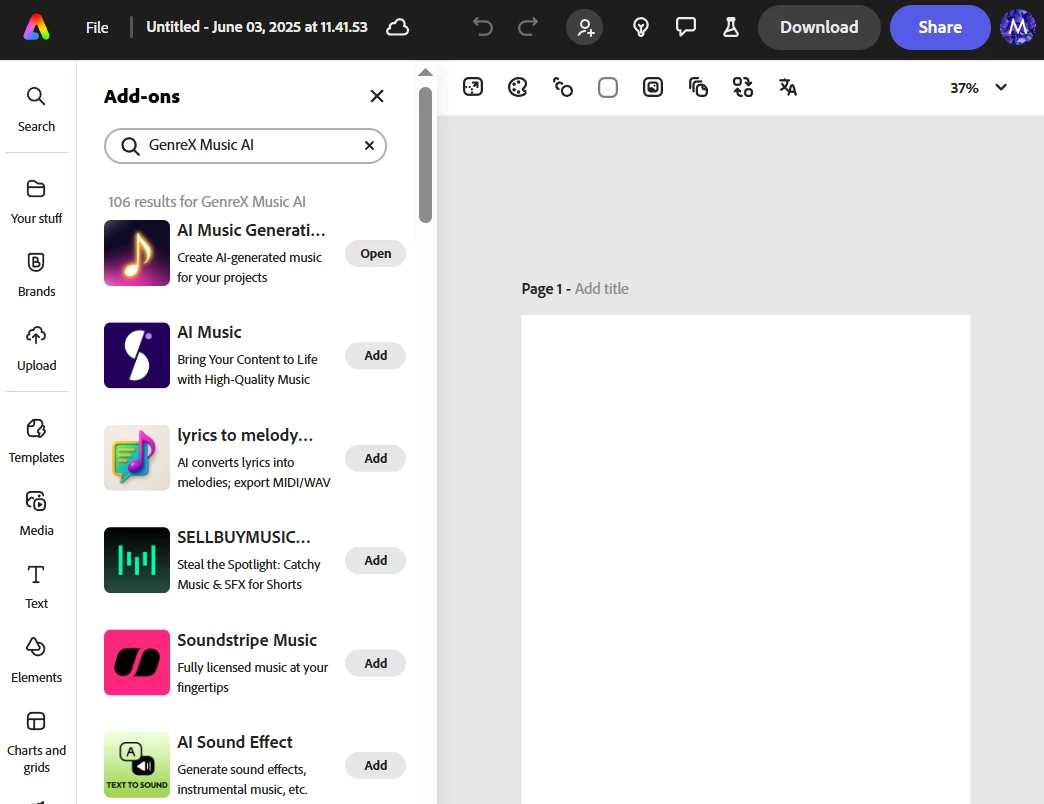Screen dimensions: 1044x804
Task: Add the AI Sound Effect add-on
Action: click(x=376, y=765)
